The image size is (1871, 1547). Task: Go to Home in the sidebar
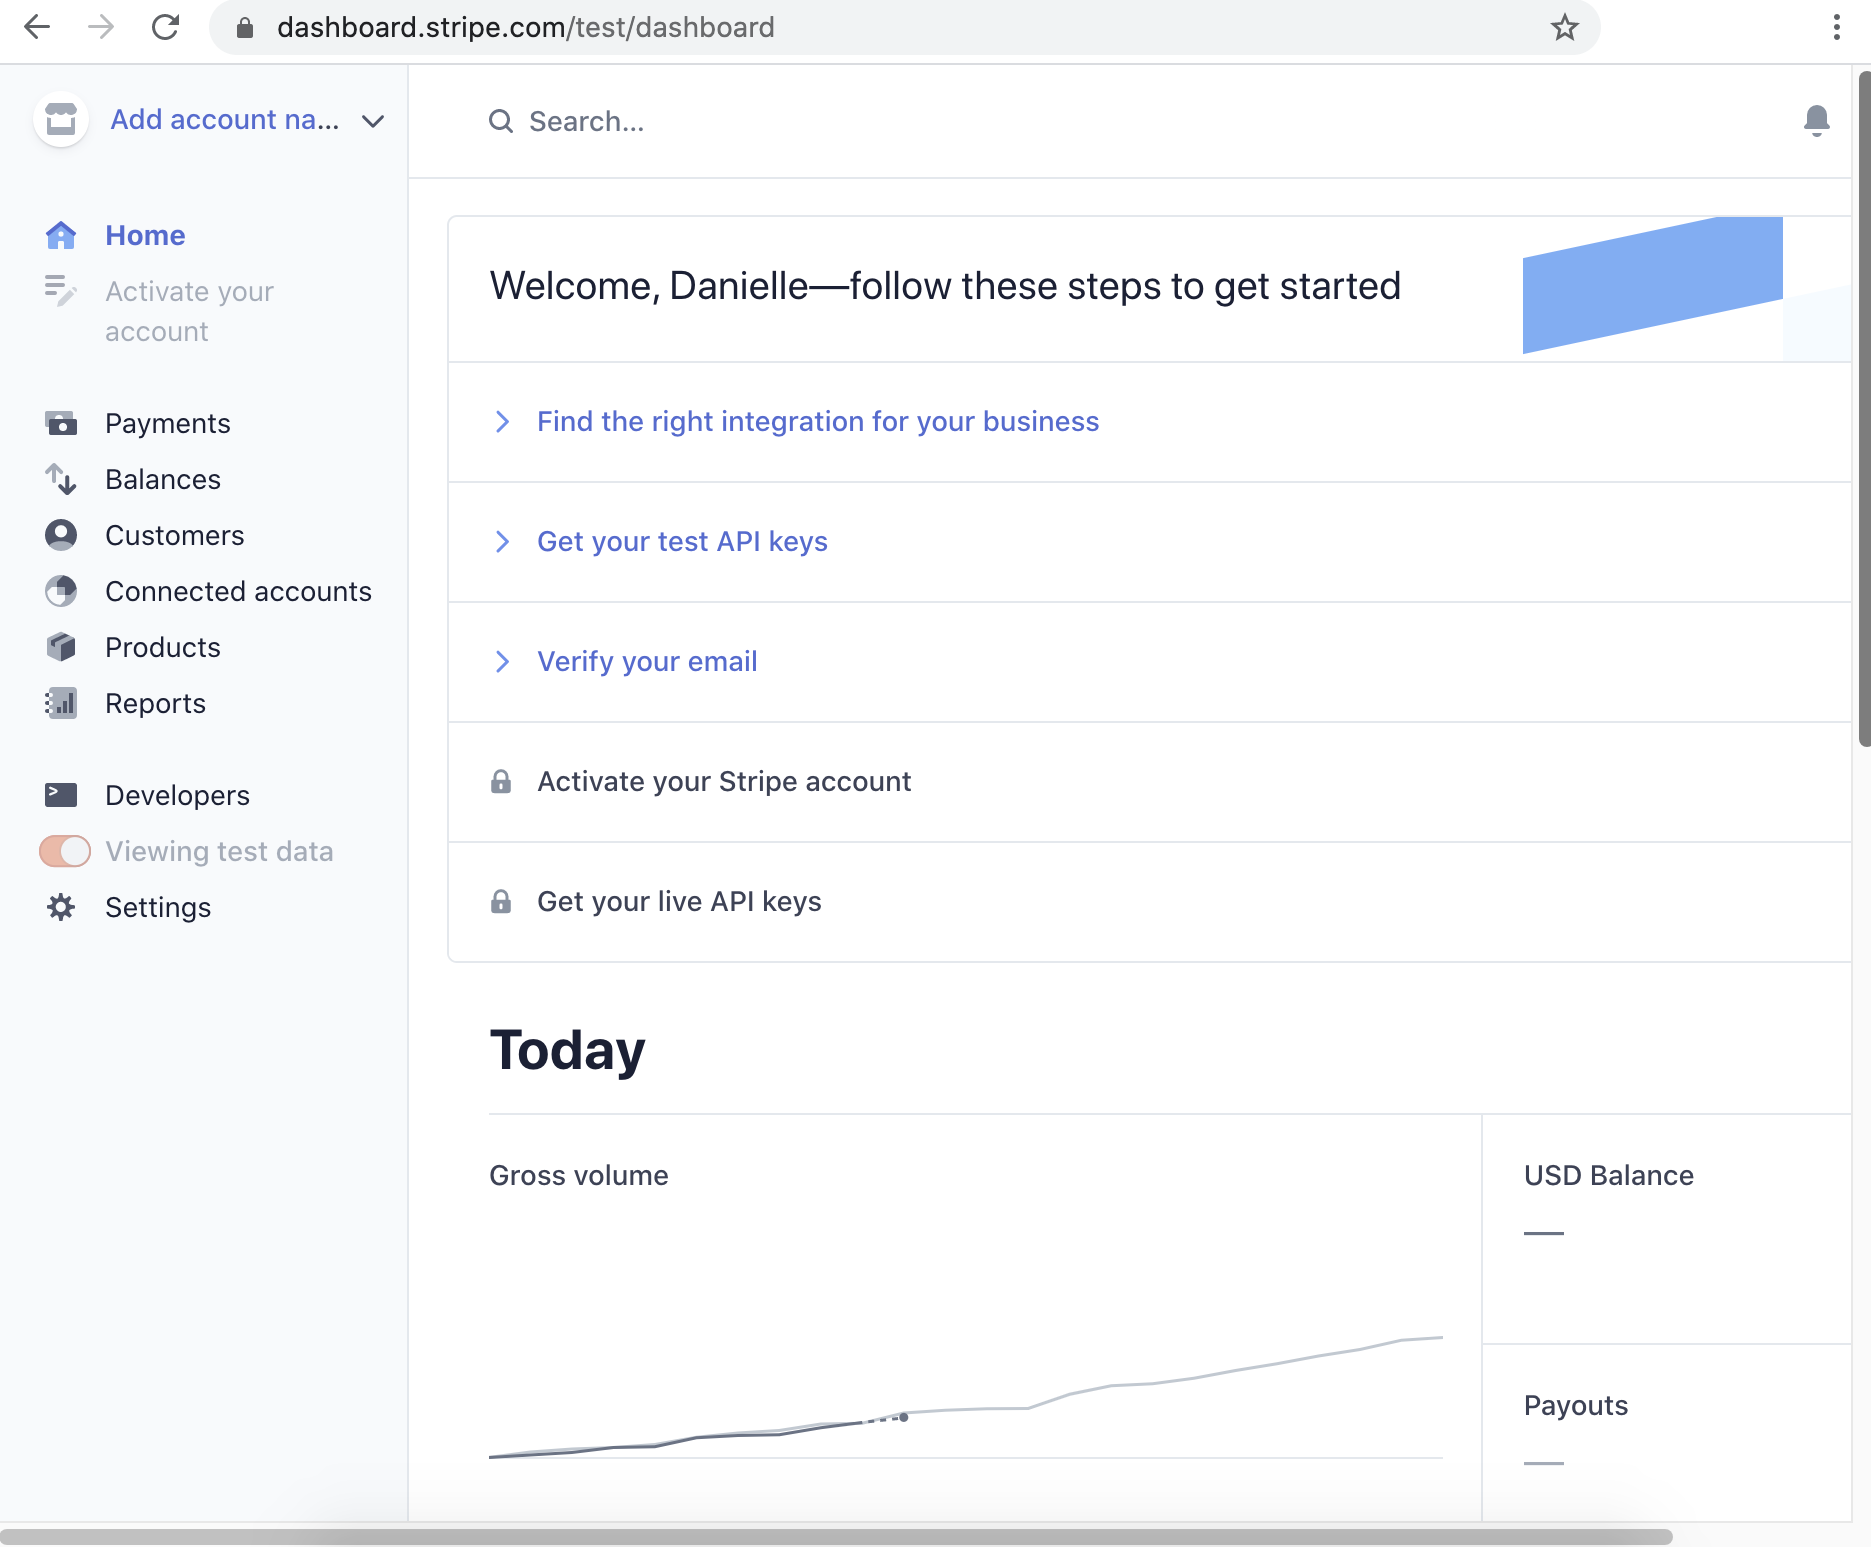[145, 235]
